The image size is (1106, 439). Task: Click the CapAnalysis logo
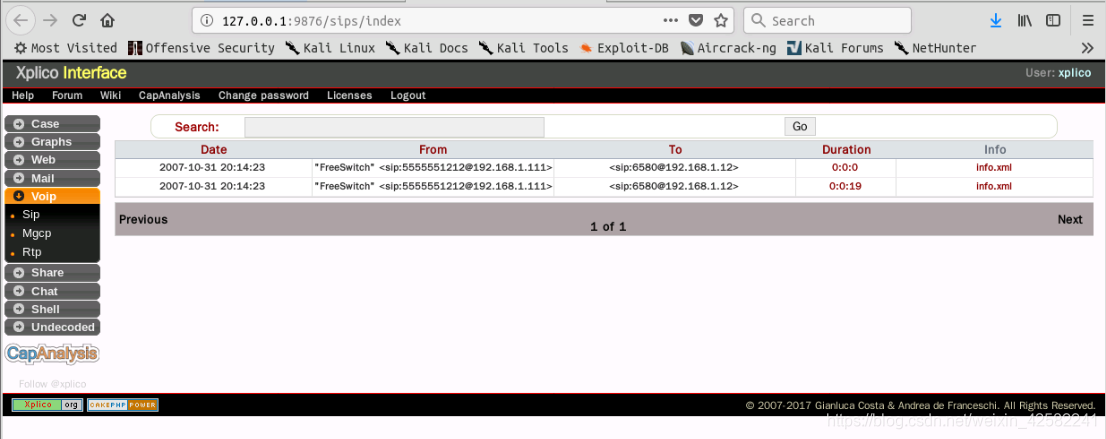[52, 354]
